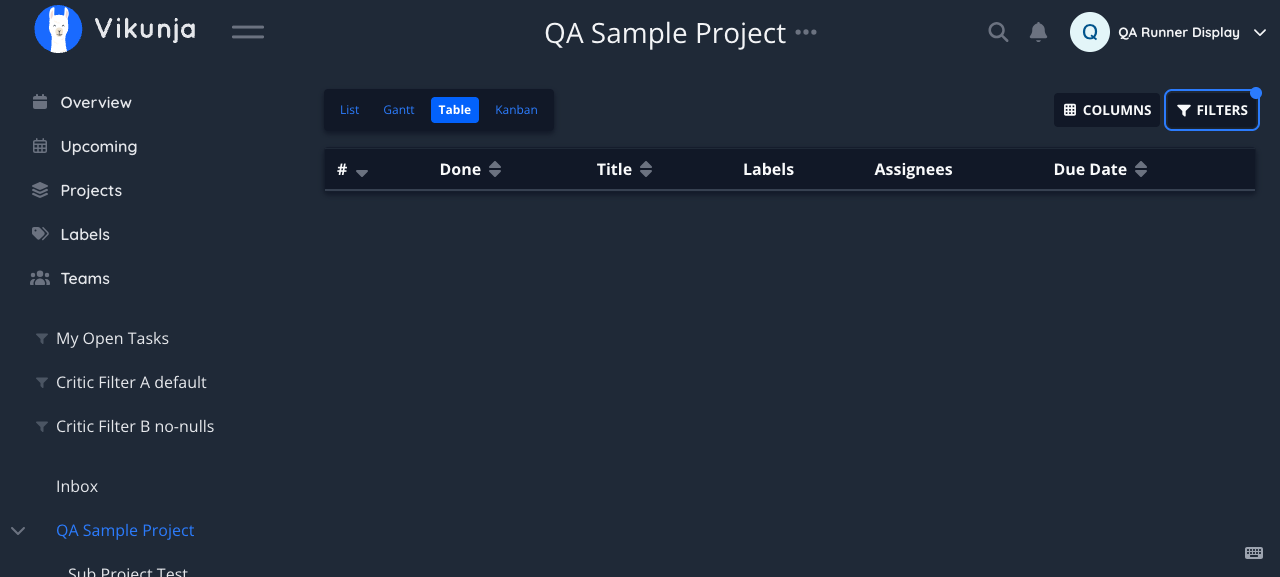Open the Critic Filter A default link

pos(131,382)
